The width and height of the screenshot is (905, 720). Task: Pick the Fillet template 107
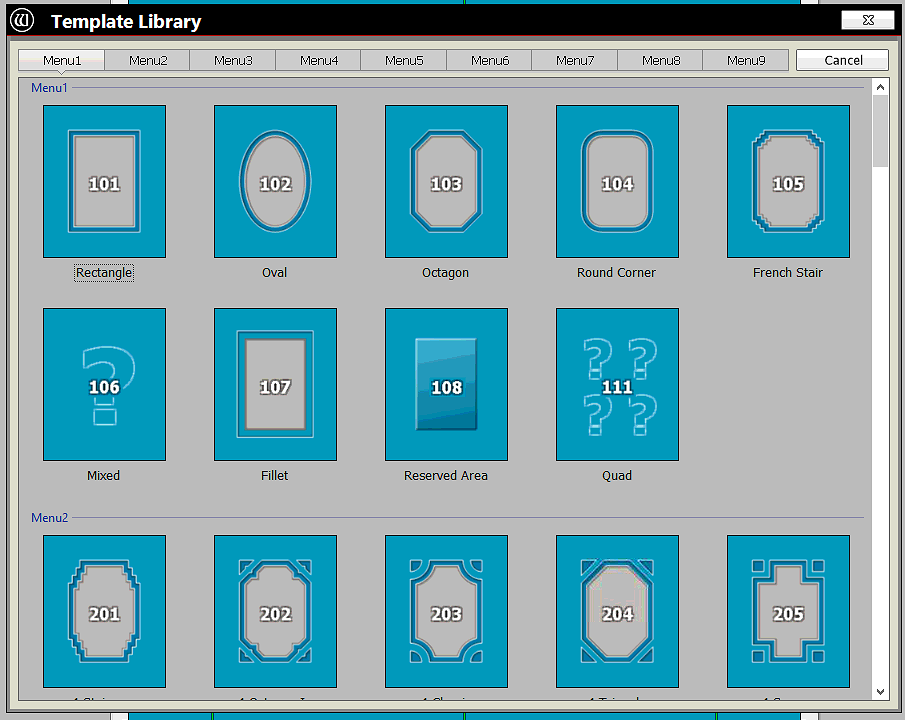coord(275,385)
